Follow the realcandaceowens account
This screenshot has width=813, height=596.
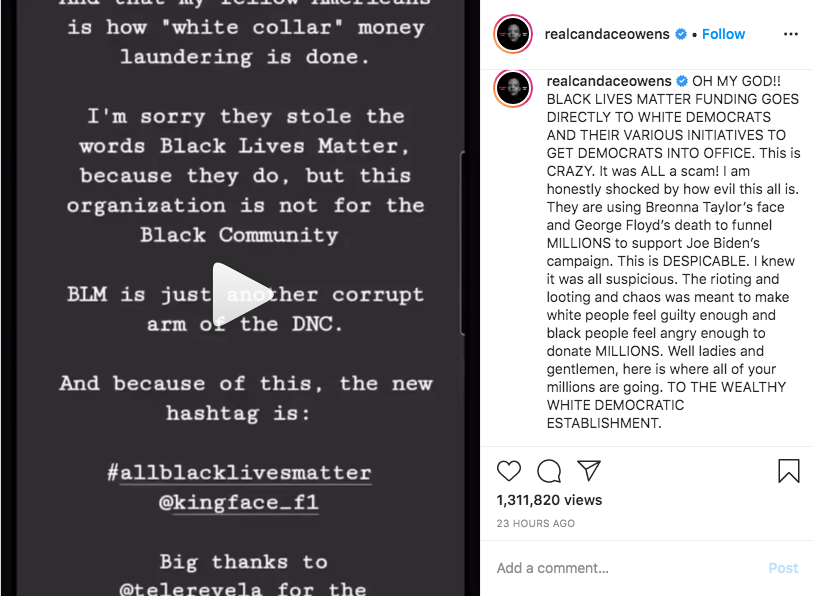click(723, 34)
